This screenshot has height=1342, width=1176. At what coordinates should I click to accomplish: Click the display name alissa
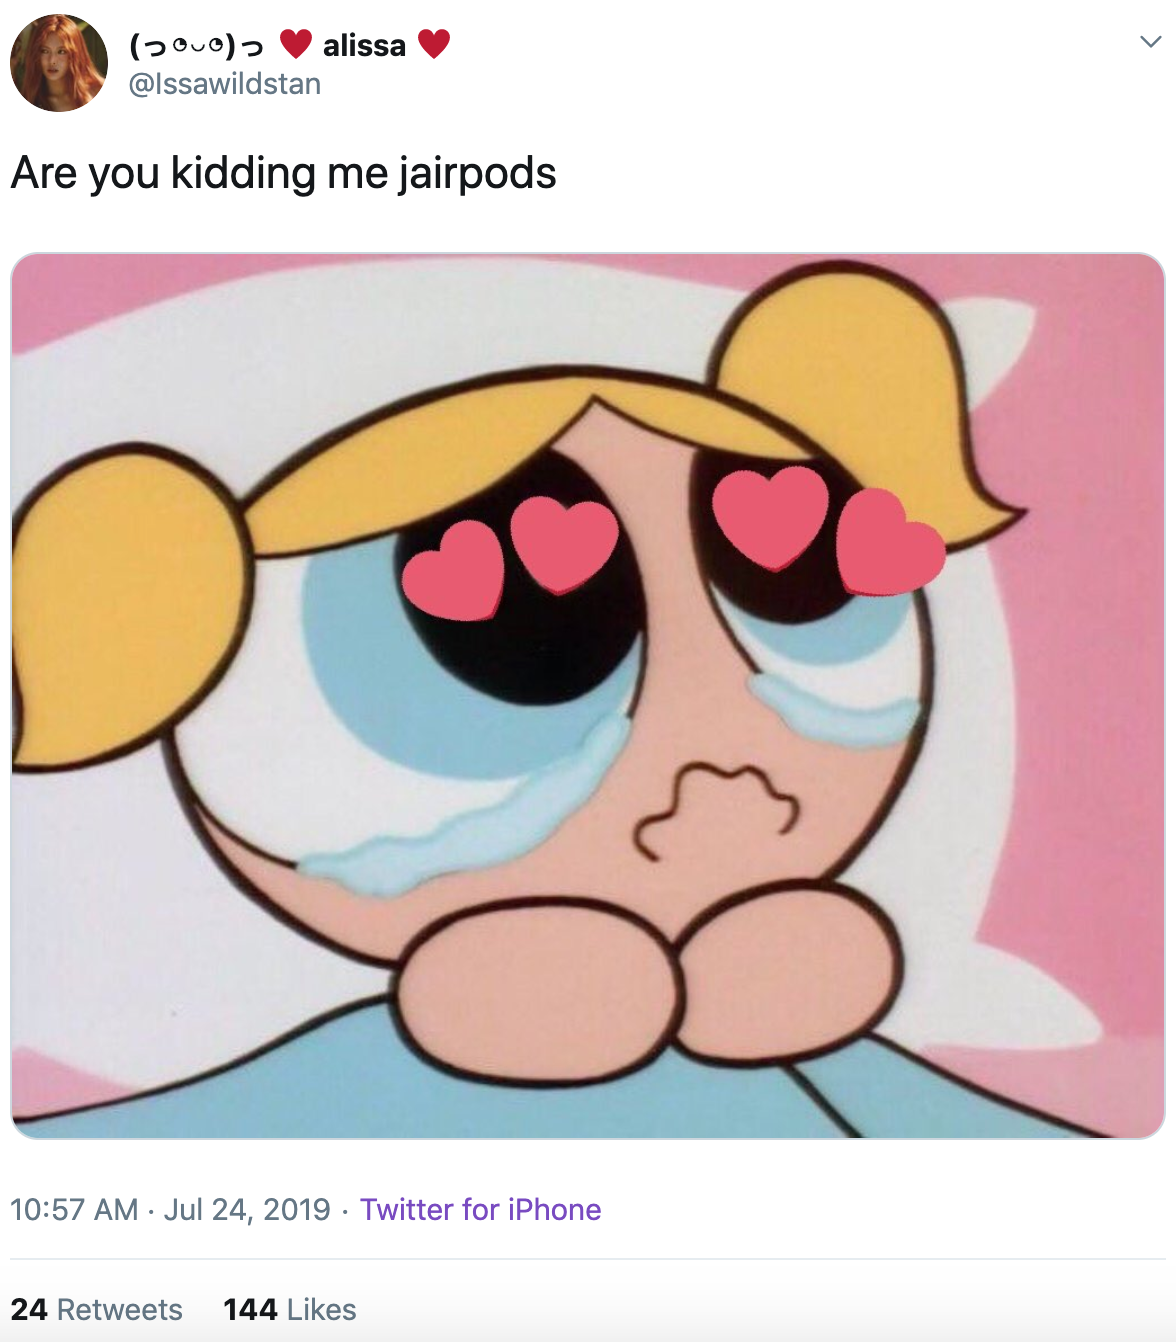pyautogui.click(x=364, y=45)
